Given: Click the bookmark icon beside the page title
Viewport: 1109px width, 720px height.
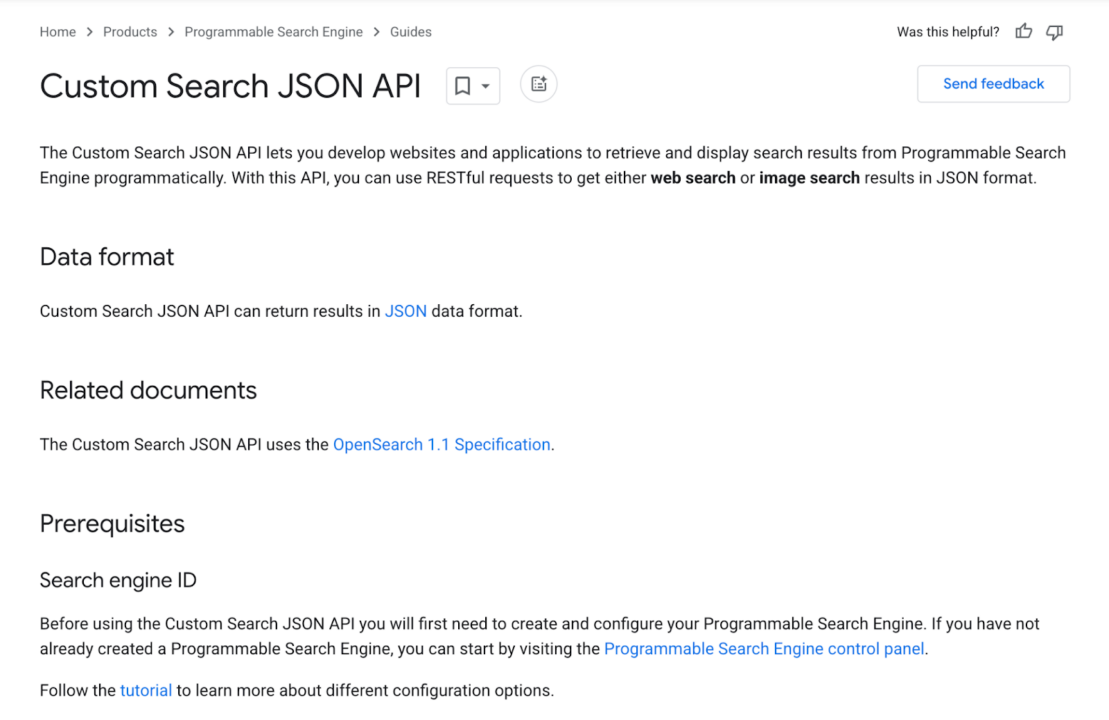Looking at the screenshot, I should pyautogui.click(x=462, y=86).
